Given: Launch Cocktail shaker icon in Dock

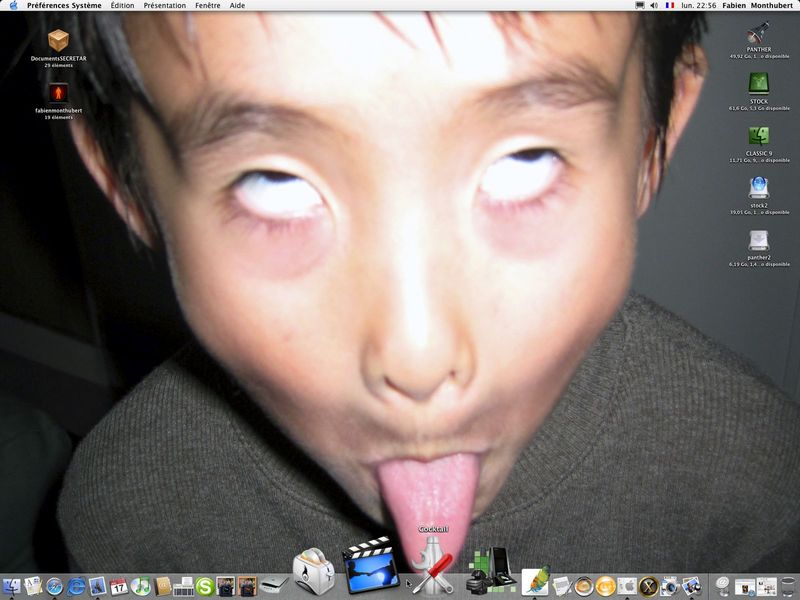Looking at the screenshot, I should [433, 565].
